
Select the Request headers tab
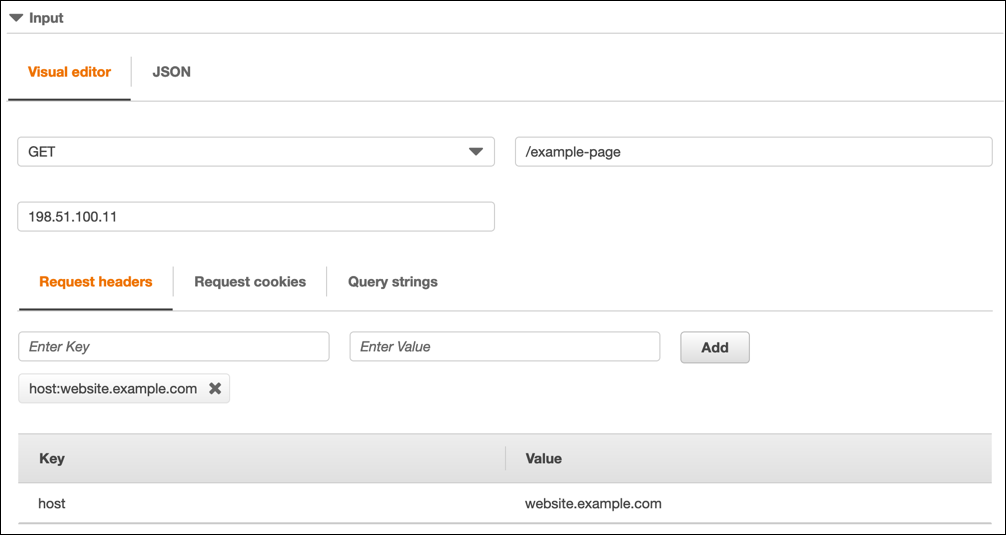(96, 282)
